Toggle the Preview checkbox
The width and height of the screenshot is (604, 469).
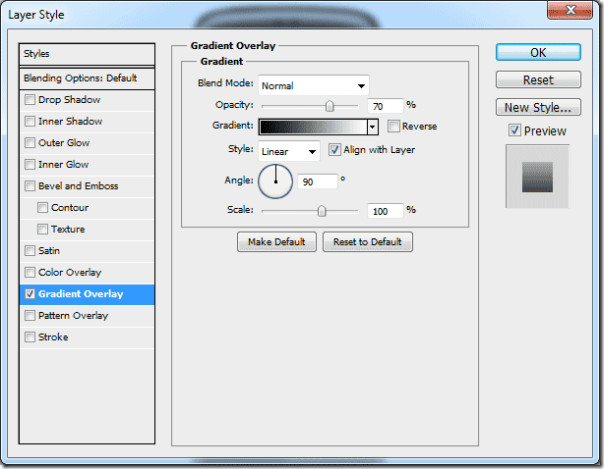[515, 130]
